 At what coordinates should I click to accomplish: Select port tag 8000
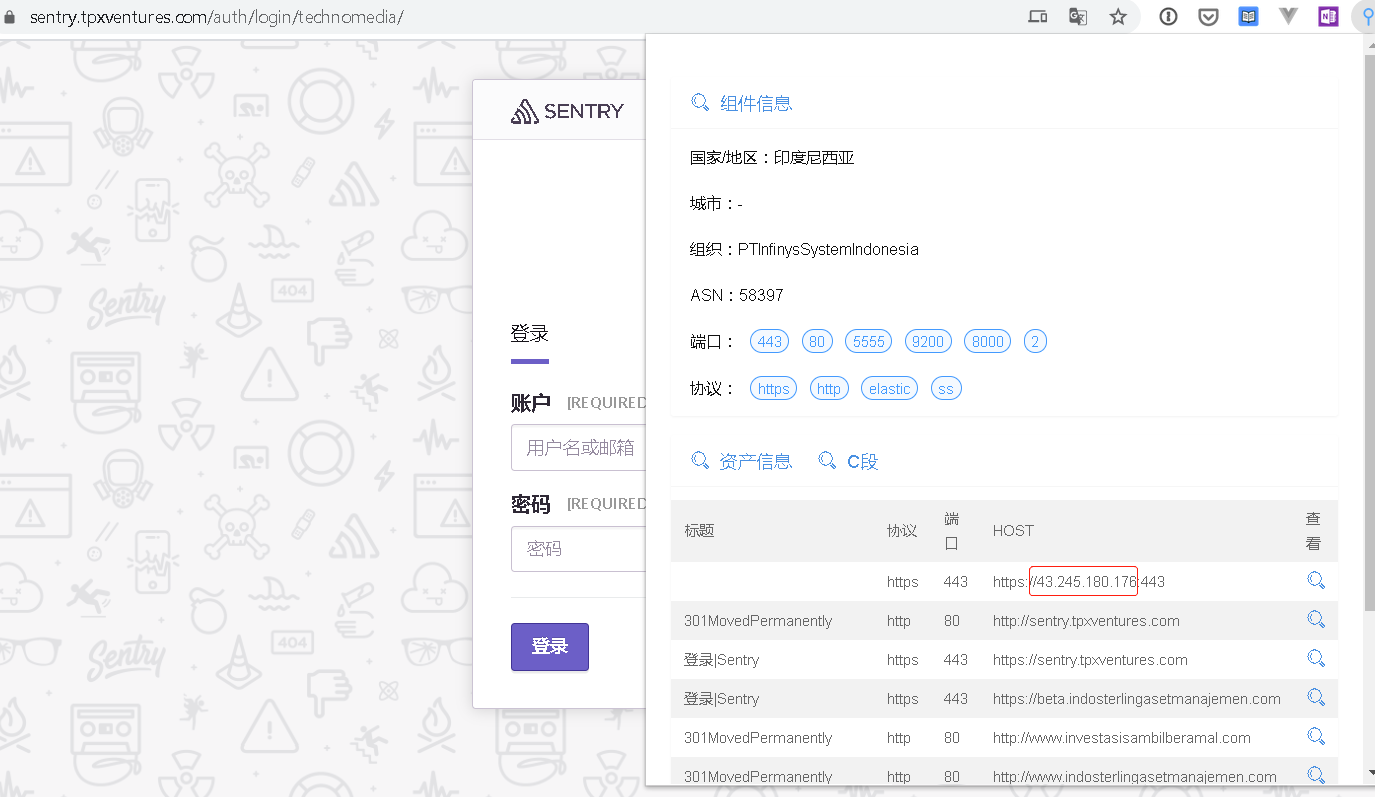[x=988, y=341]
